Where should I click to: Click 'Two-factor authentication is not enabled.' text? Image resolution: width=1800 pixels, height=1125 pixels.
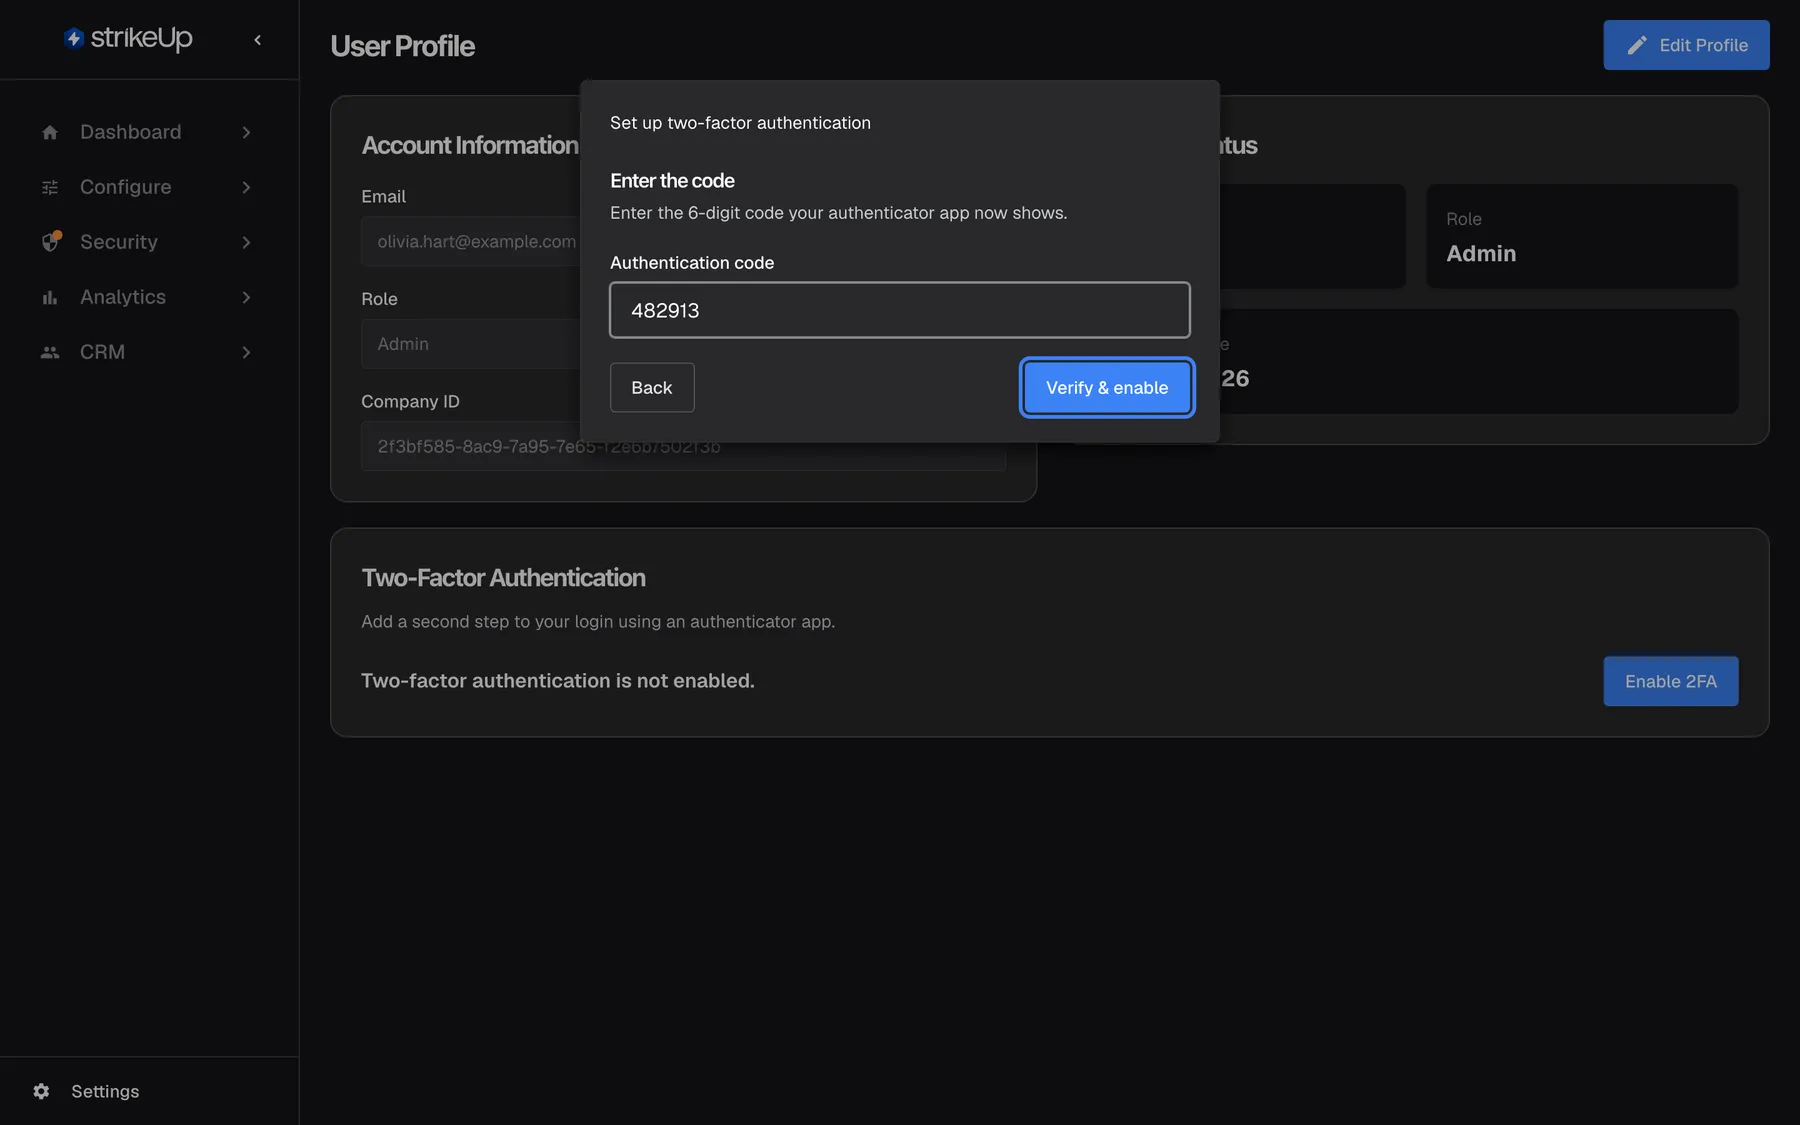(x=558, y=681)
